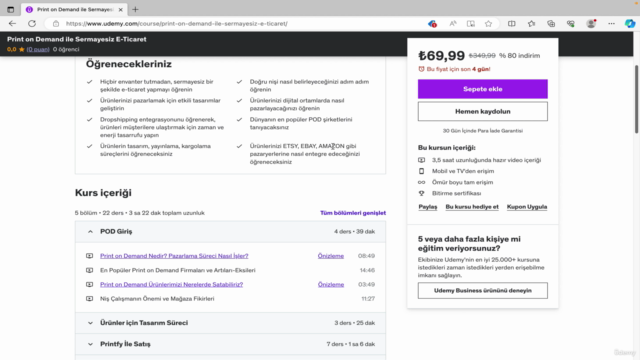The image size is (640, 360).
Task: Click the Kupon Uygula link
Action: pos(527,207)
